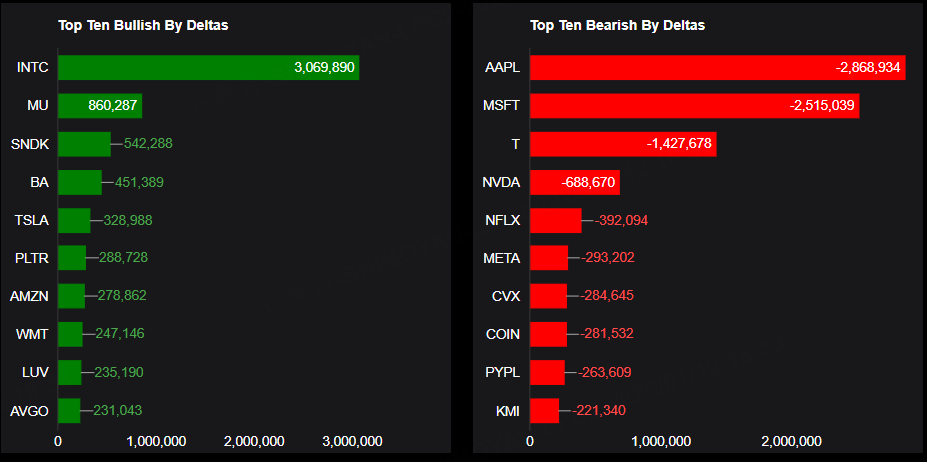Click the COIN red bar
This screenshot has width=927, height=462.
pos(548,334)
